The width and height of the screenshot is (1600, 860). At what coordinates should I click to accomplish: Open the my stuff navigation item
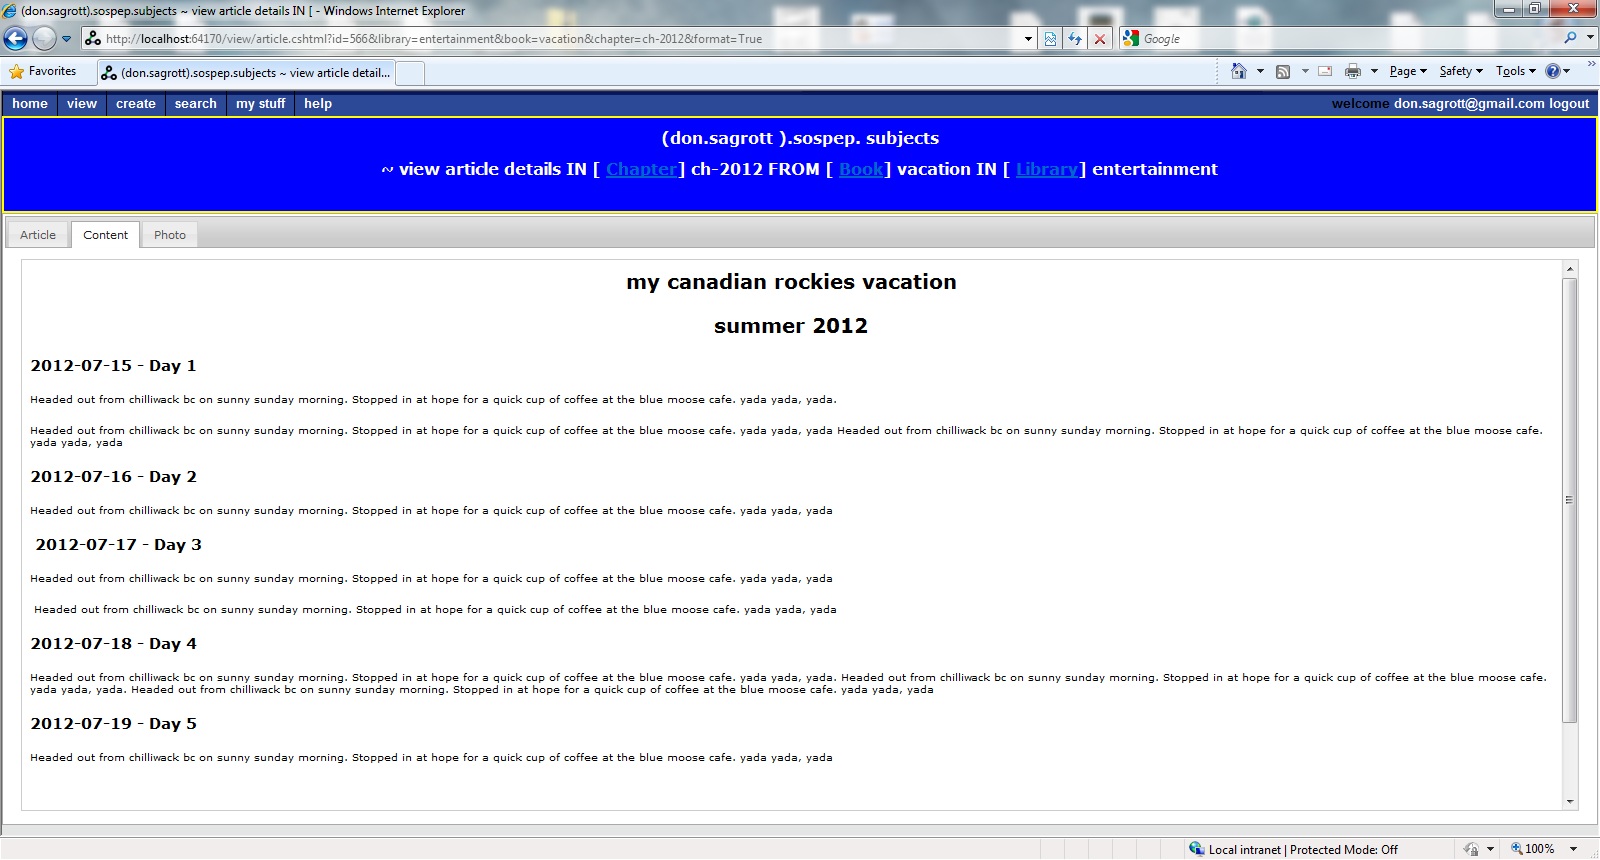tap(260, 104)
